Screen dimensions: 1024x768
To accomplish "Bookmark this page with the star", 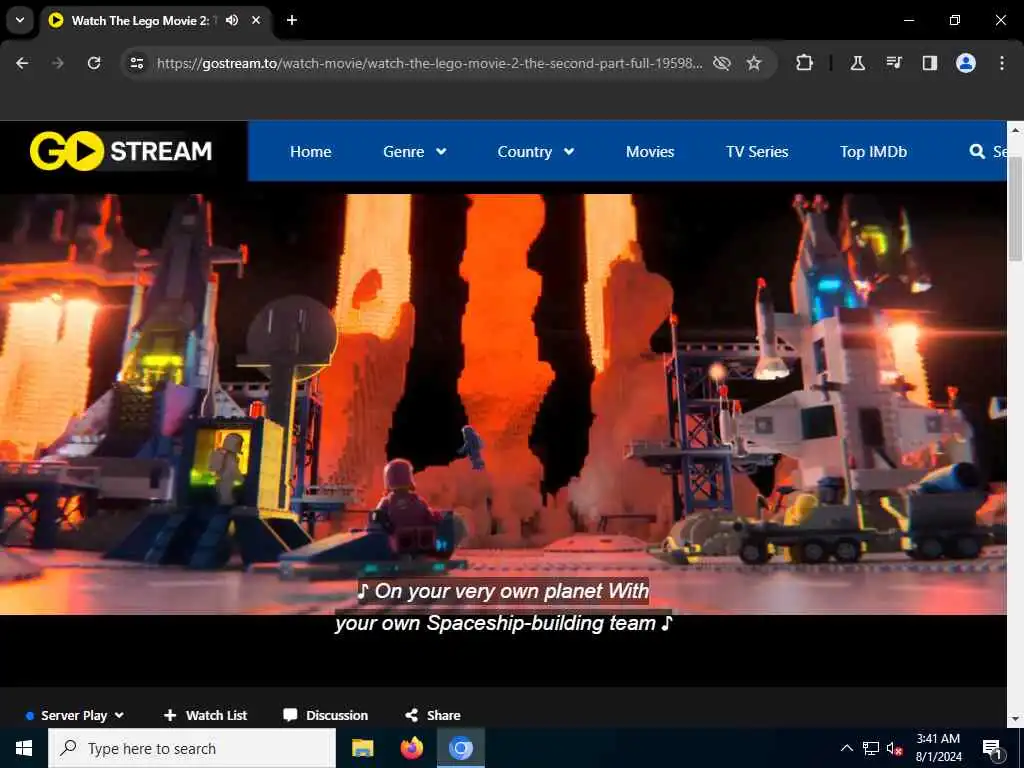I will [754, 63].
